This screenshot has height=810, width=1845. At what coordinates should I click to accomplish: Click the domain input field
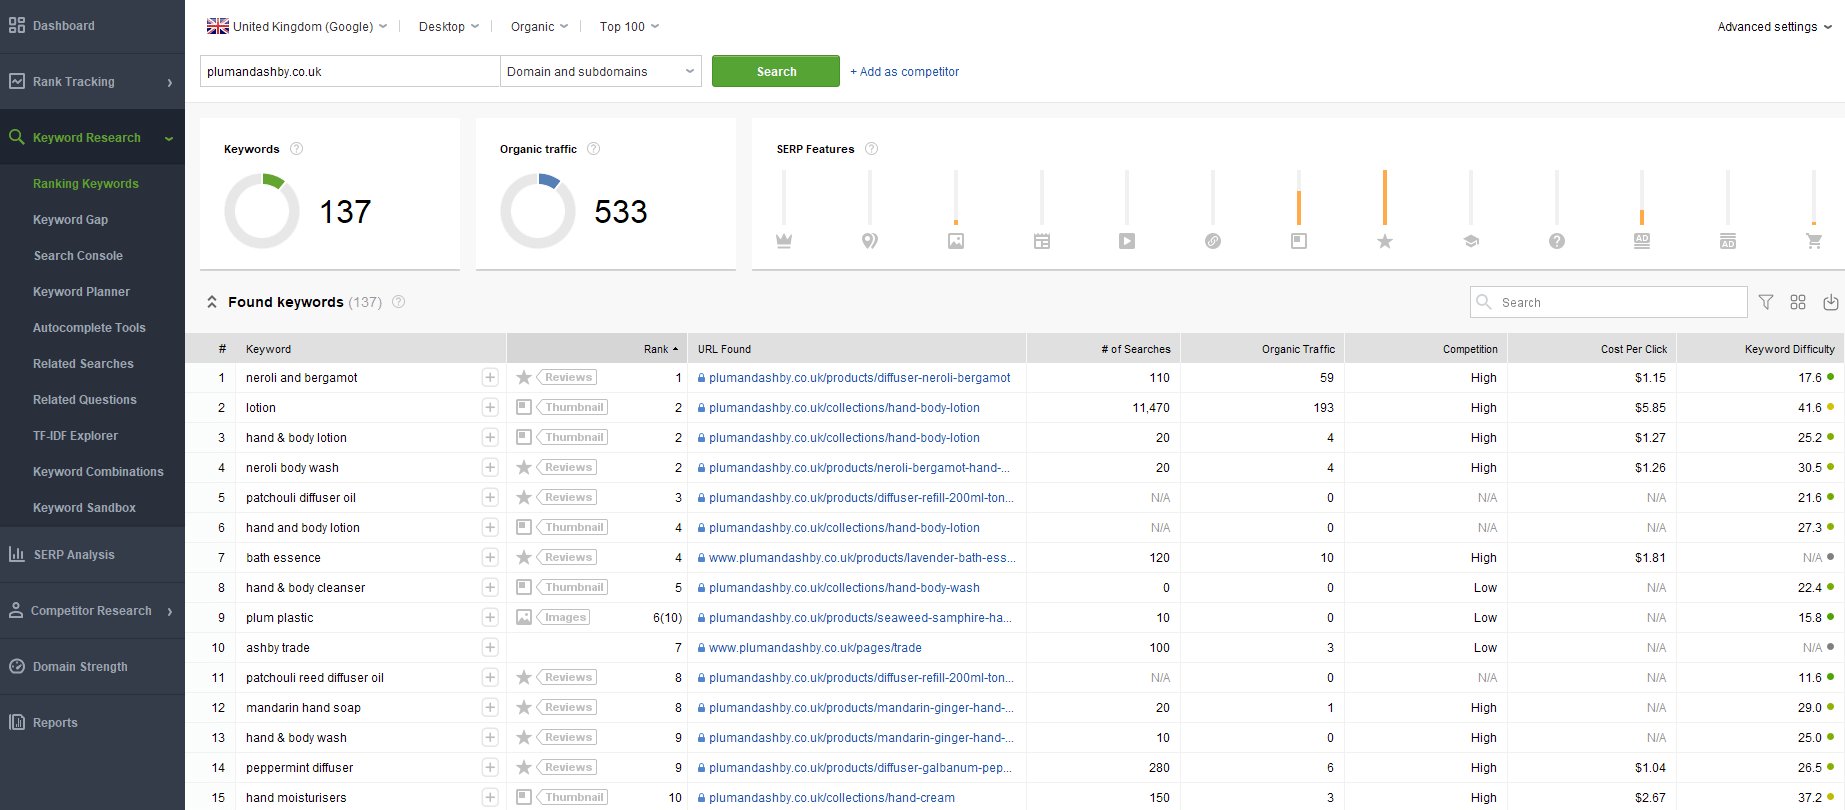(x=350, y=71)
